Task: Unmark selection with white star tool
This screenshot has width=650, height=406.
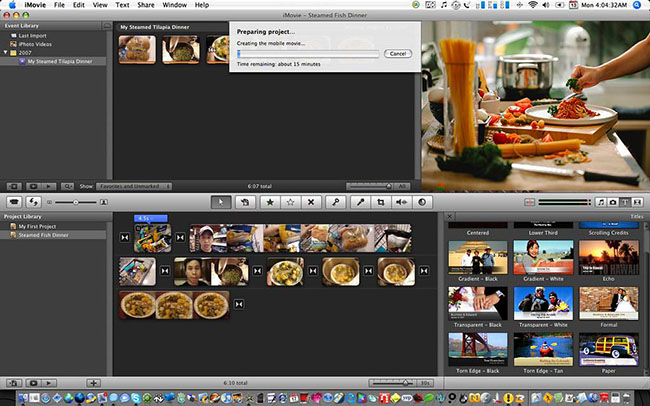Action: tap(291, 202)
